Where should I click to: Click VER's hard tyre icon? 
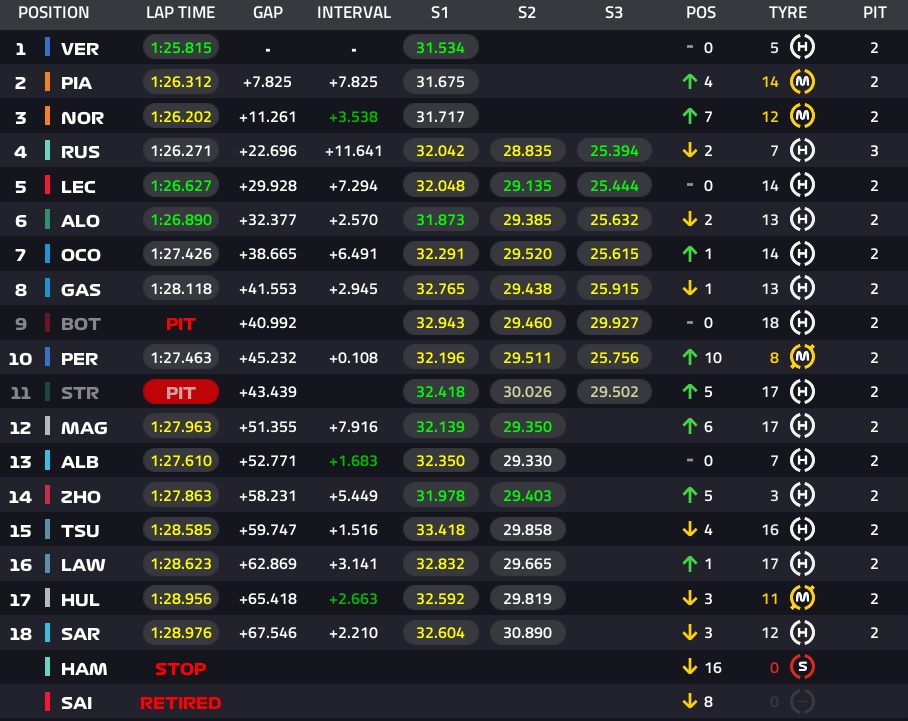click(802, 47)
